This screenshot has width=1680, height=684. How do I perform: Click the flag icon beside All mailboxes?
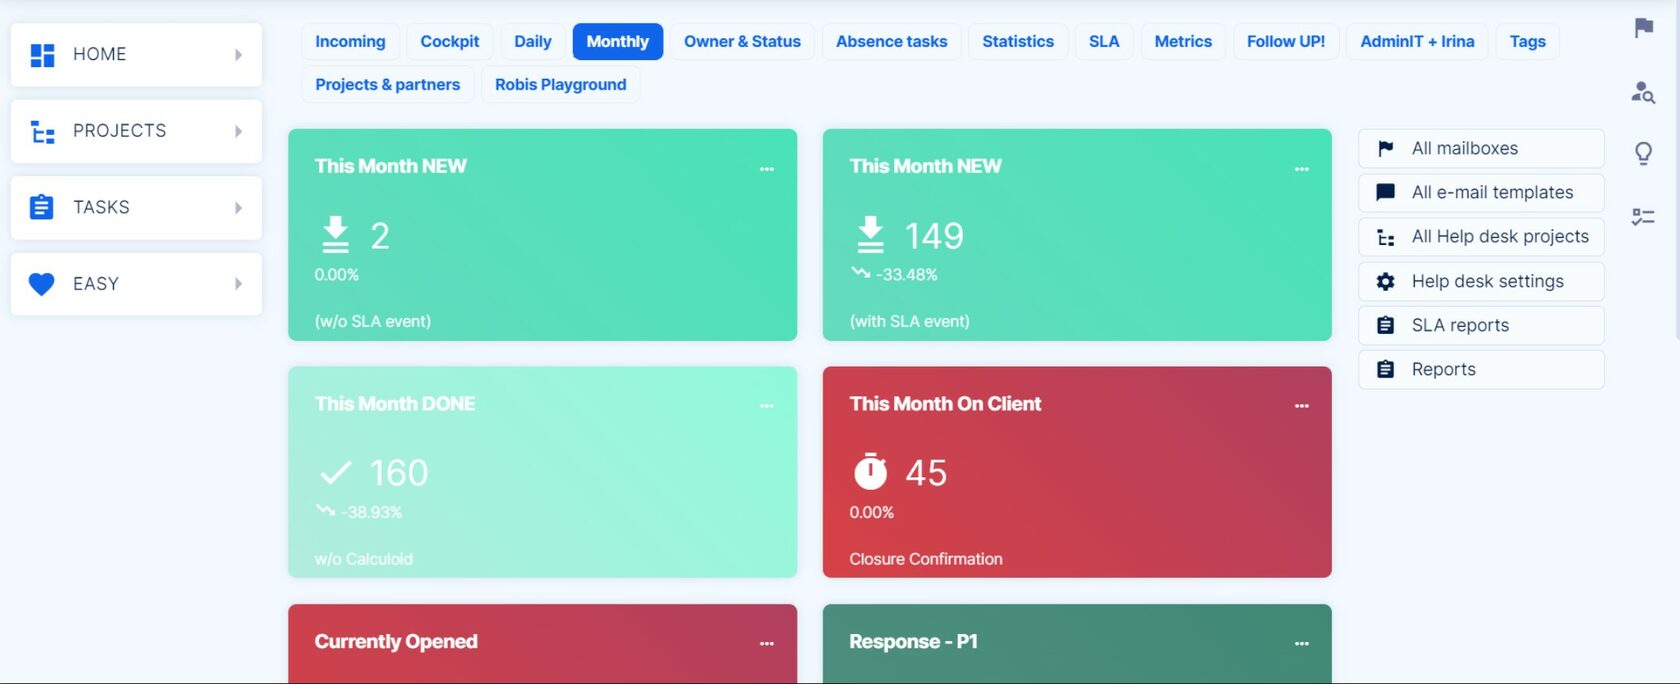(x=1385, y=149)
